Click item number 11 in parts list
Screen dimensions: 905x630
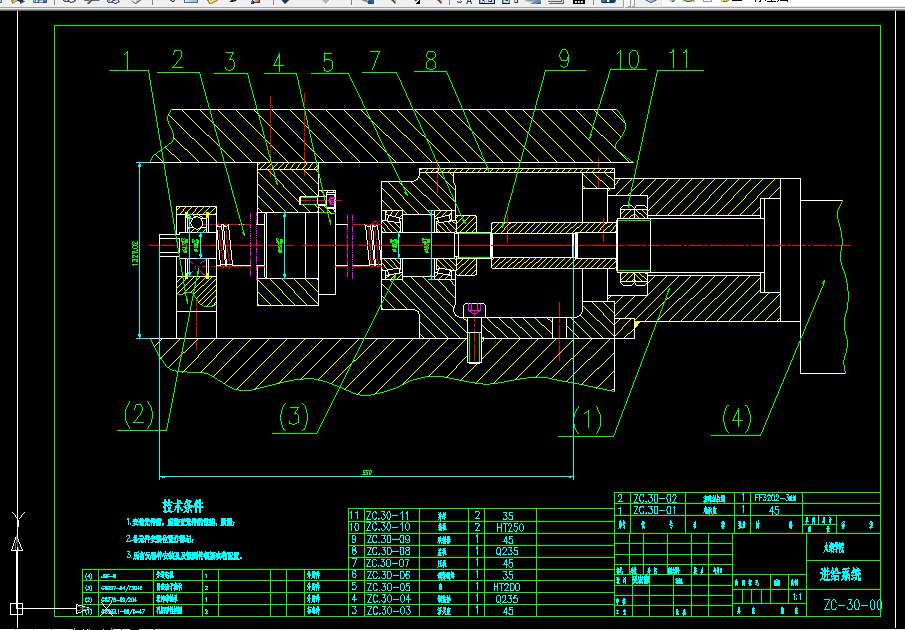pos(354,516)
